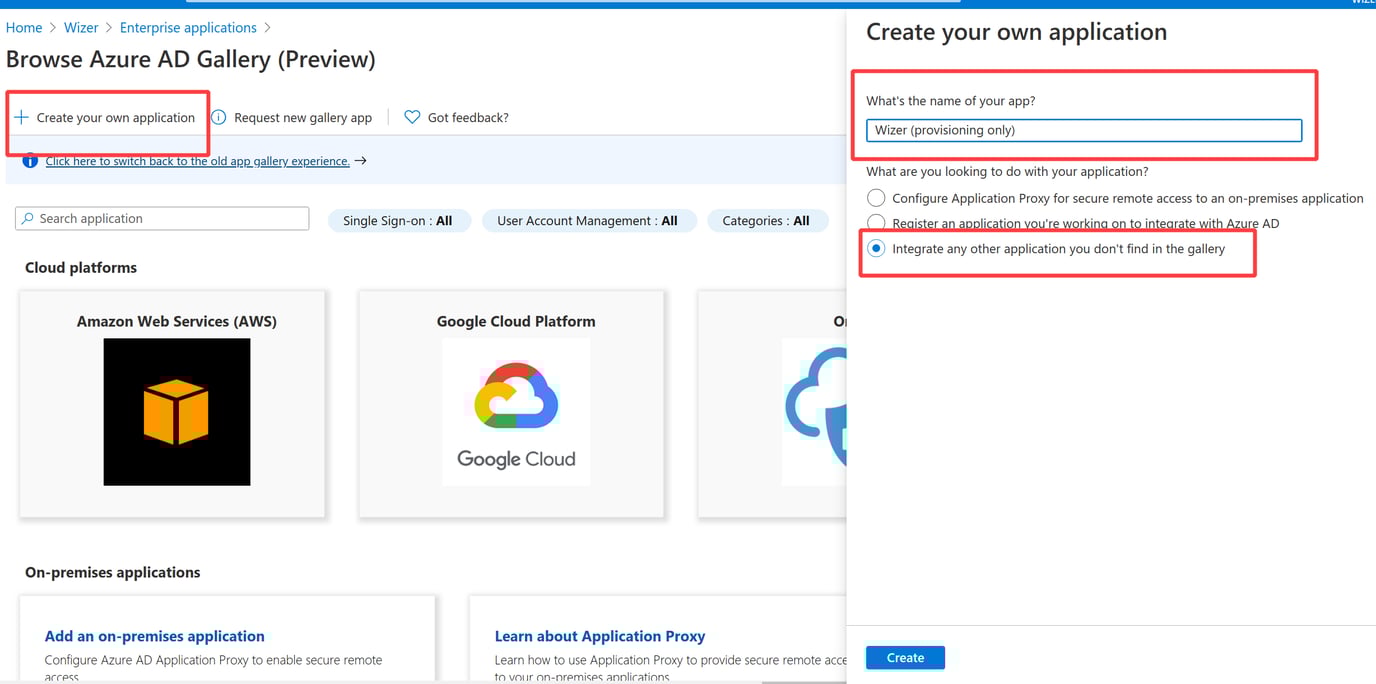Click the search magnifier in Search application box

(x=25, y=218)
